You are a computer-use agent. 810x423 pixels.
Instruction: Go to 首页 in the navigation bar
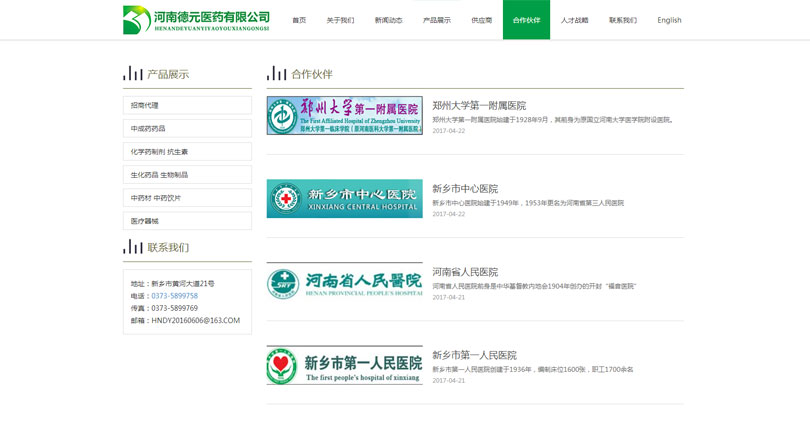pos(299,20)
